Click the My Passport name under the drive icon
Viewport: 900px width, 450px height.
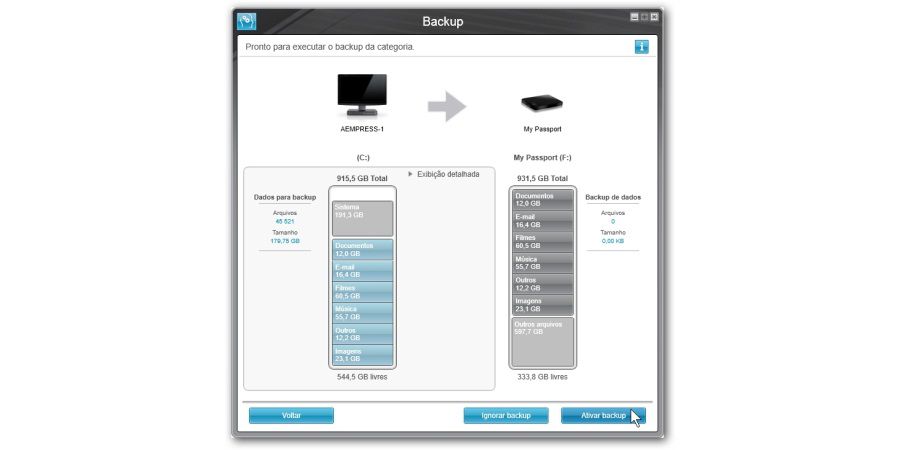tap(542, 129)
